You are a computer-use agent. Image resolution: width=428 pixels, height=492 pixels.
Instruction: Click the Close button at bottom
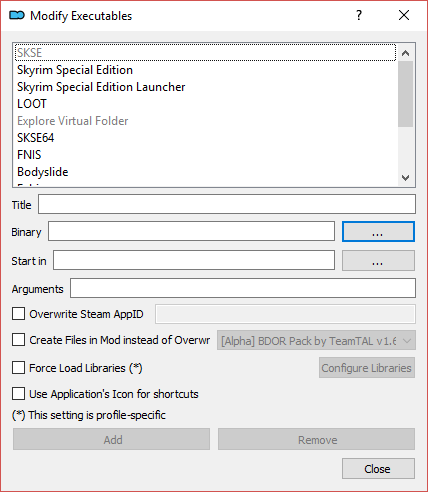[378, 469]
